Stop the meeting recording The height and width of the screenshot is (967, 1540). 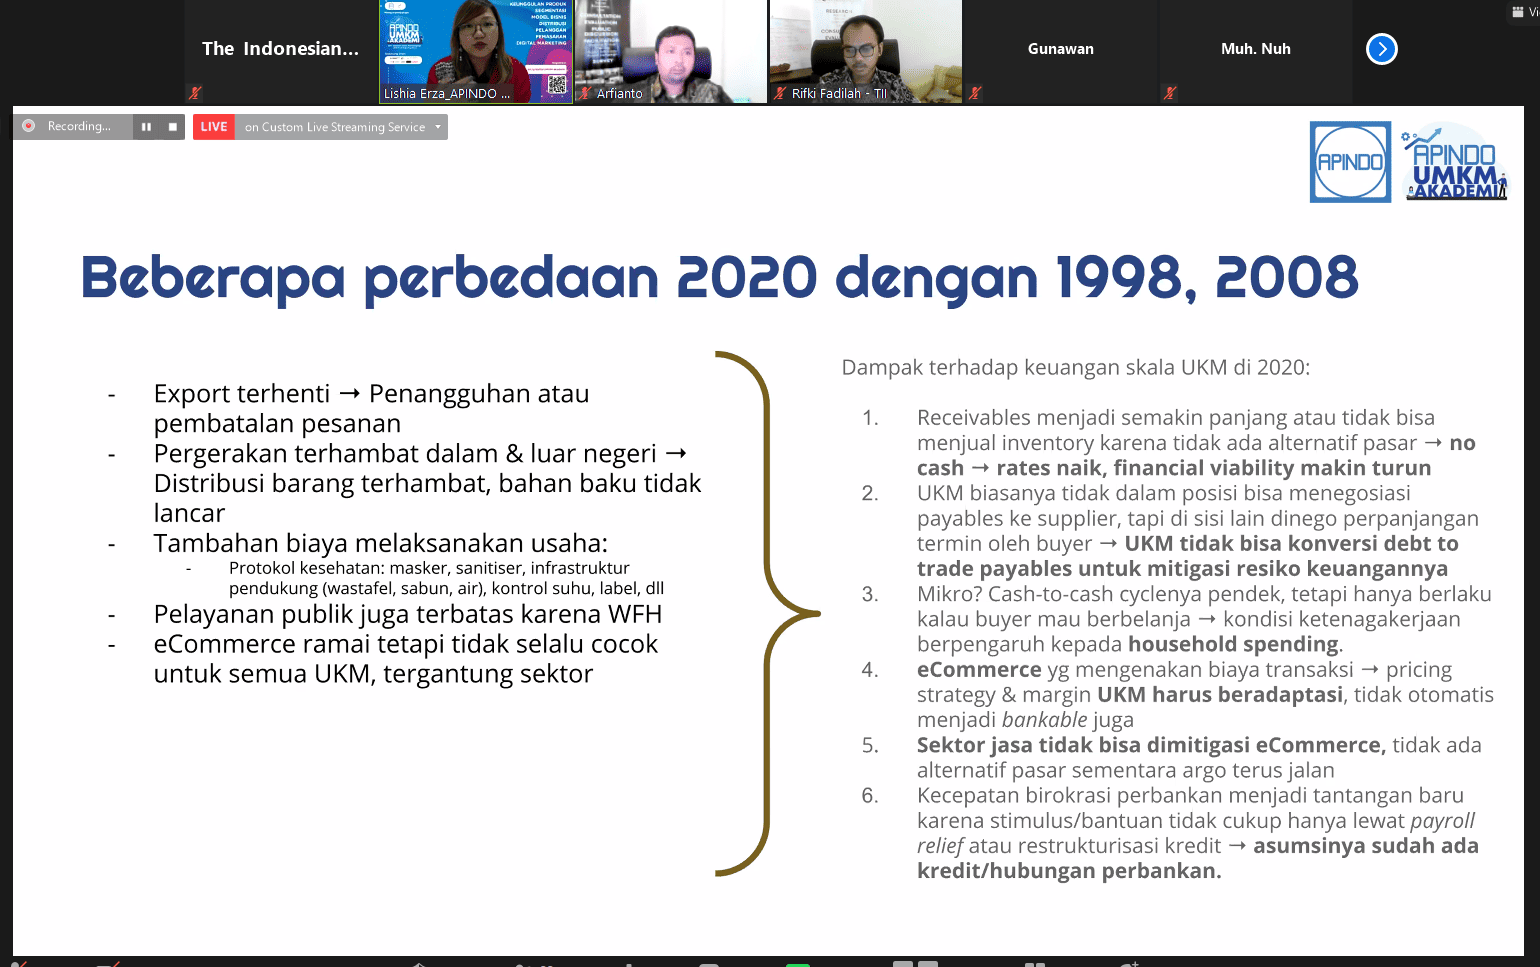coord(172,127)
